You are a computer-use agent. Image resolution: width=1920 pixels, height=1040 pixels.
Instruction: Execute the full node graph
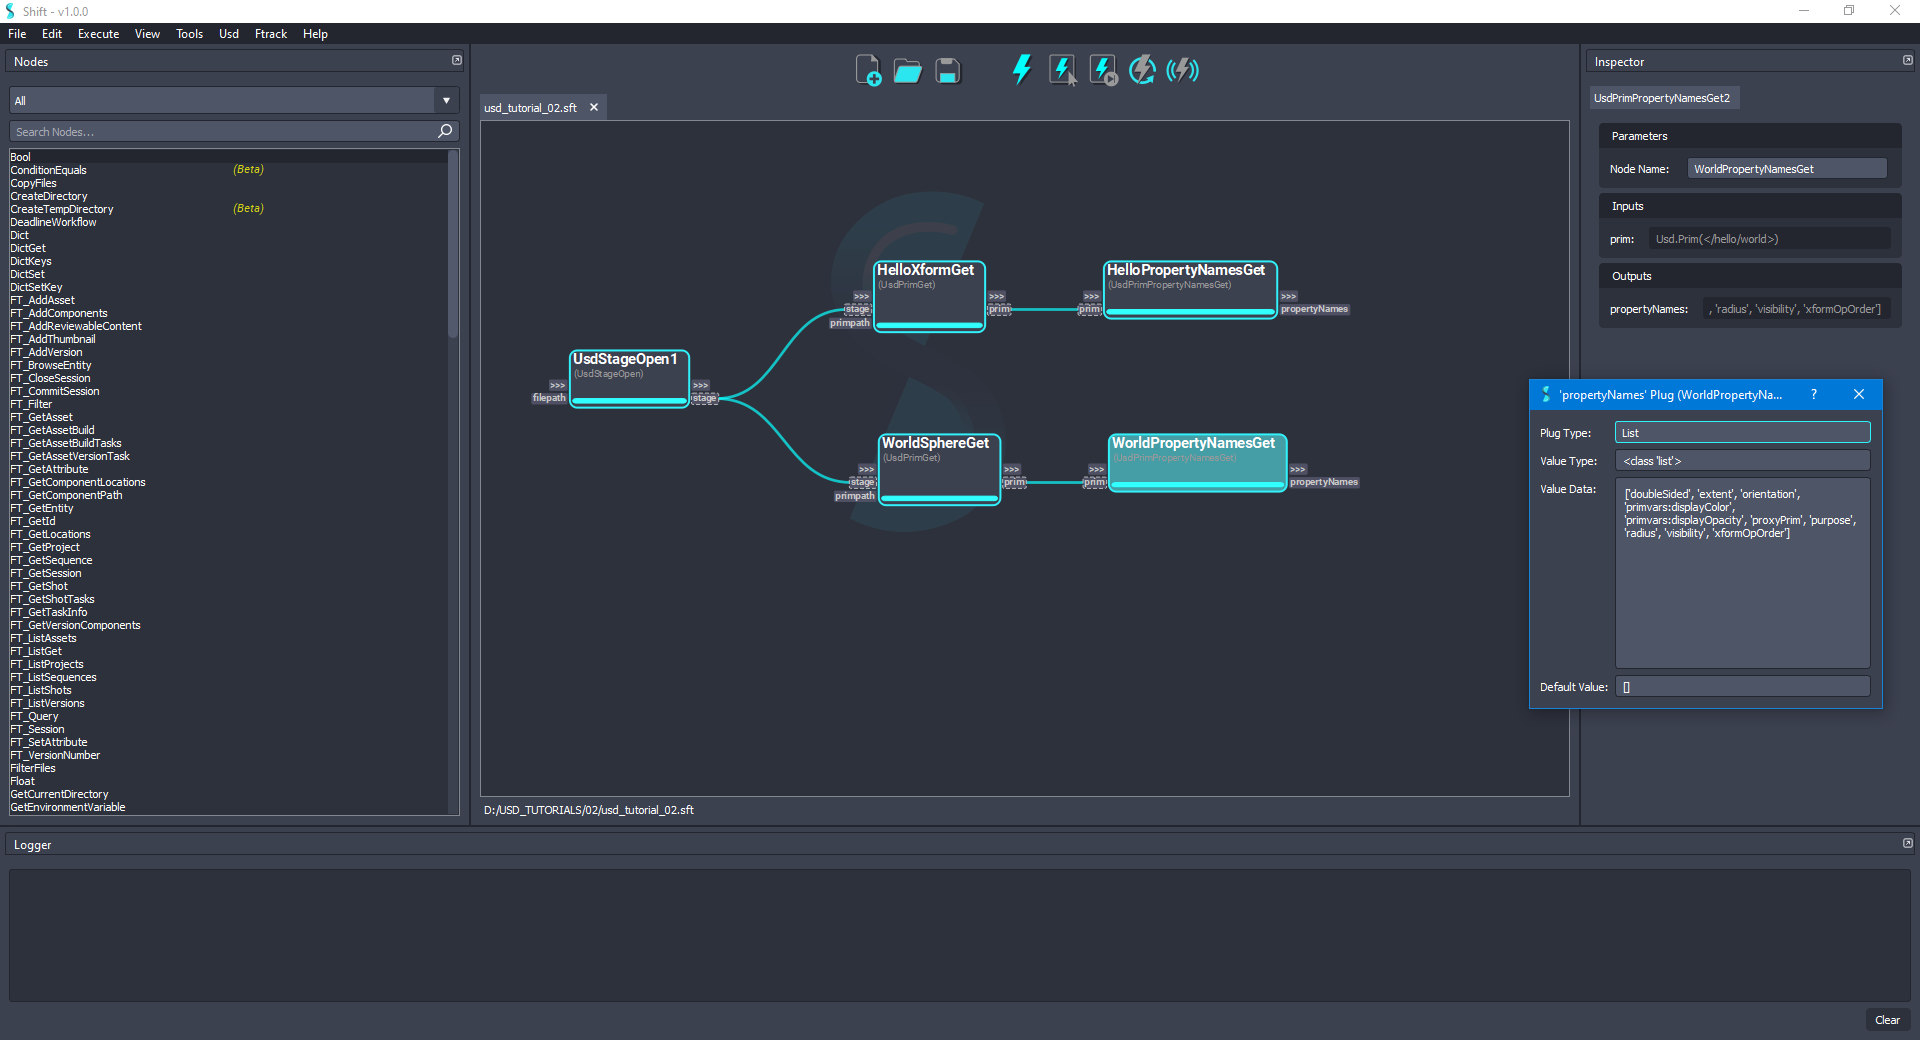click(x=1021, y=70)
